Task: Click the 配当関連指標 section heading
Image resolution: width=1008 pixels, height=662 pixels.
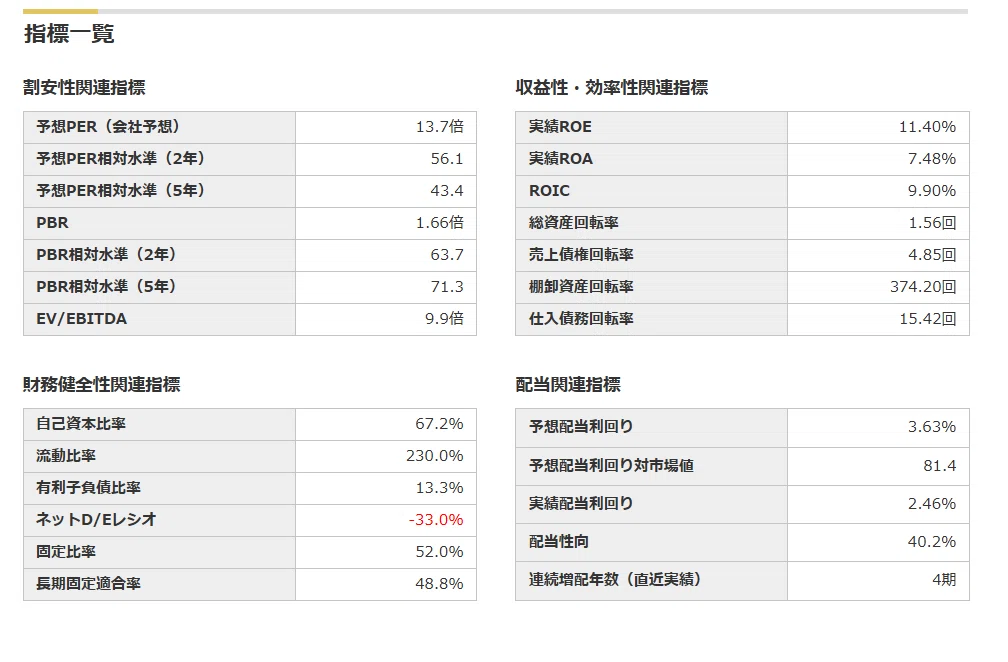Action: pos(568,384)
